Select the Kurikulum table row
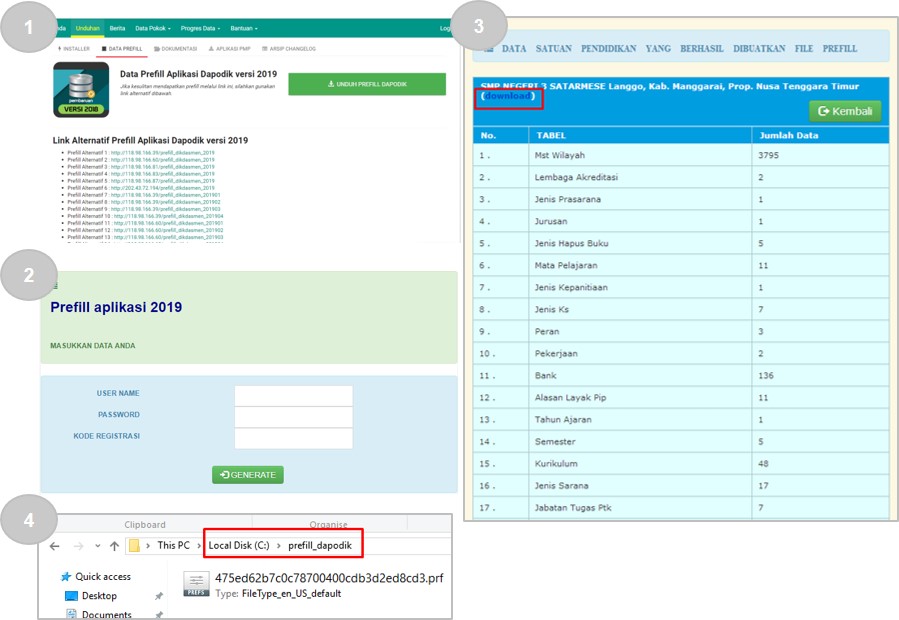Viewport: 899px width, 620px height. coord(681,463)
